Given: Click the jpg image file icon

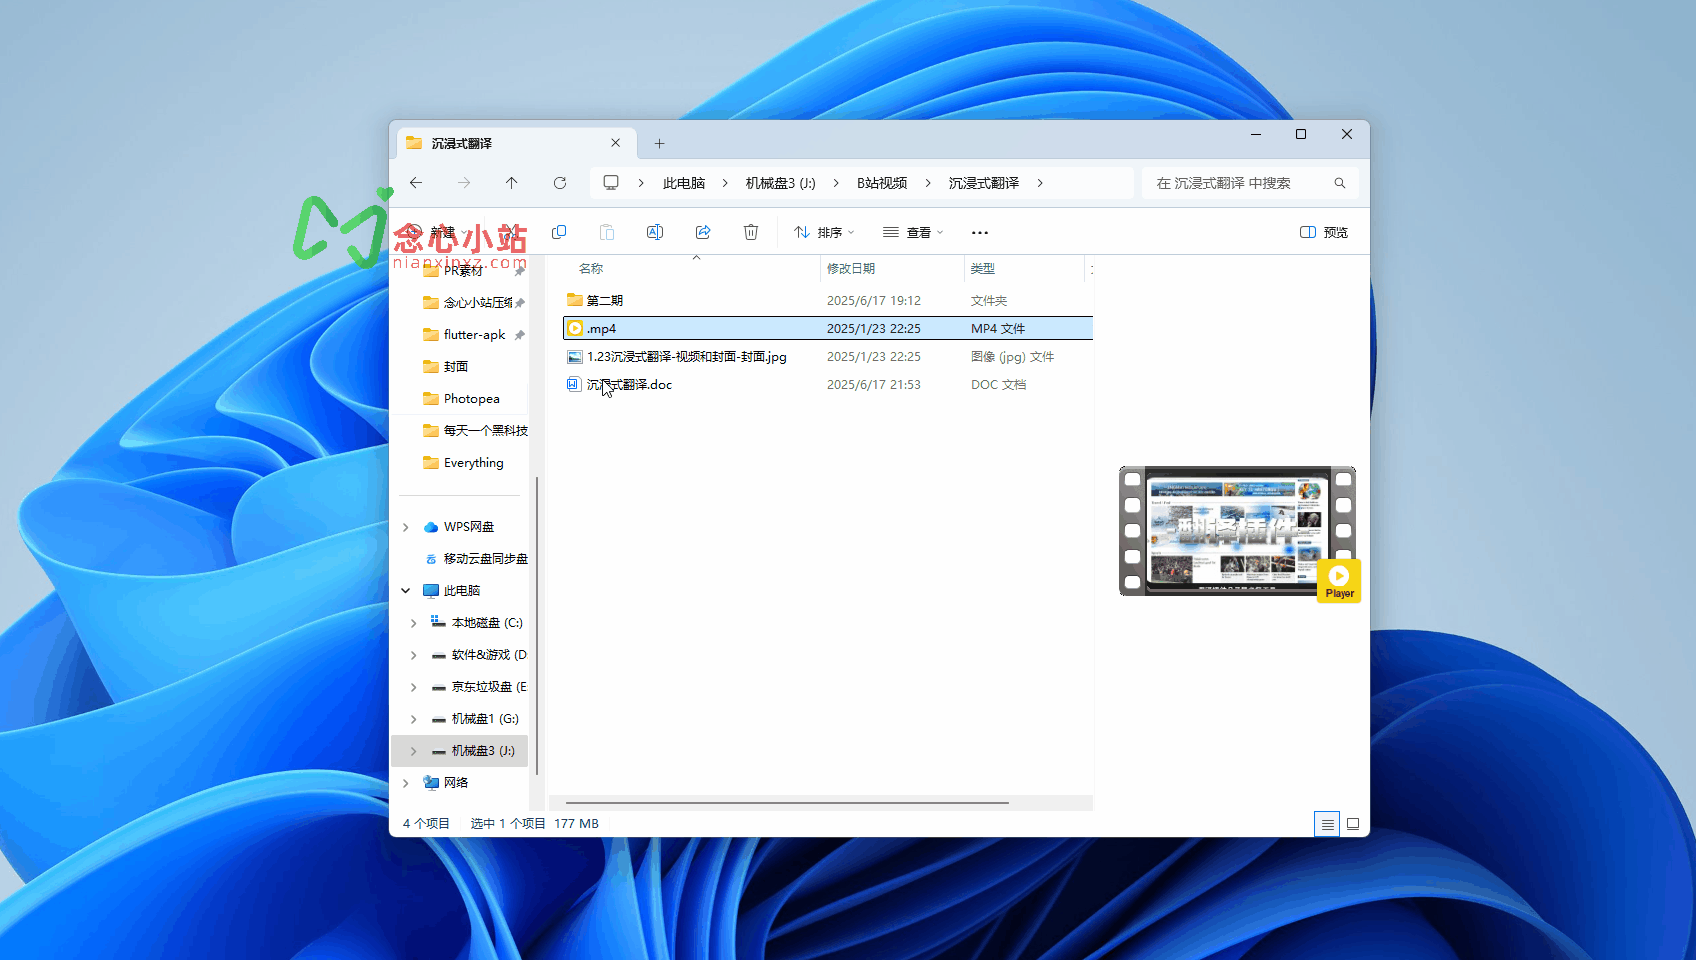Looking at the screenshot, I should [574, 356].
